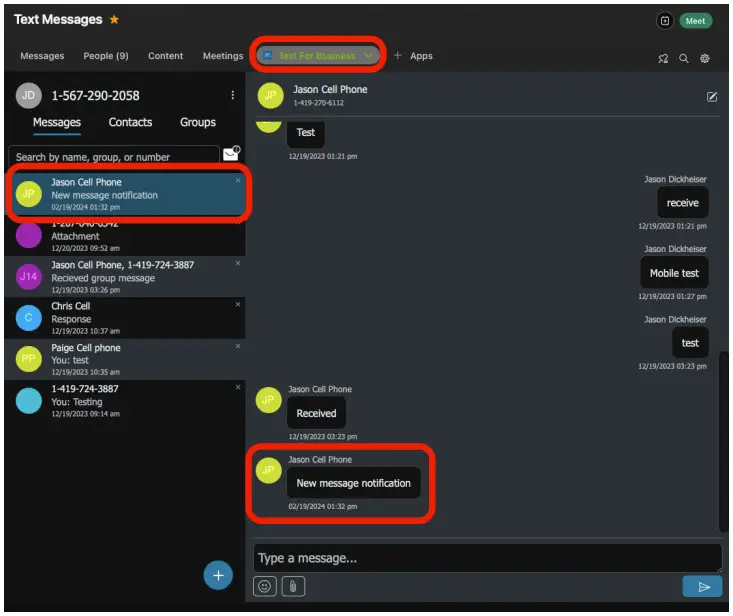Start a new message with the blue plus button
The image size is (733, 616).
point(218,575)
